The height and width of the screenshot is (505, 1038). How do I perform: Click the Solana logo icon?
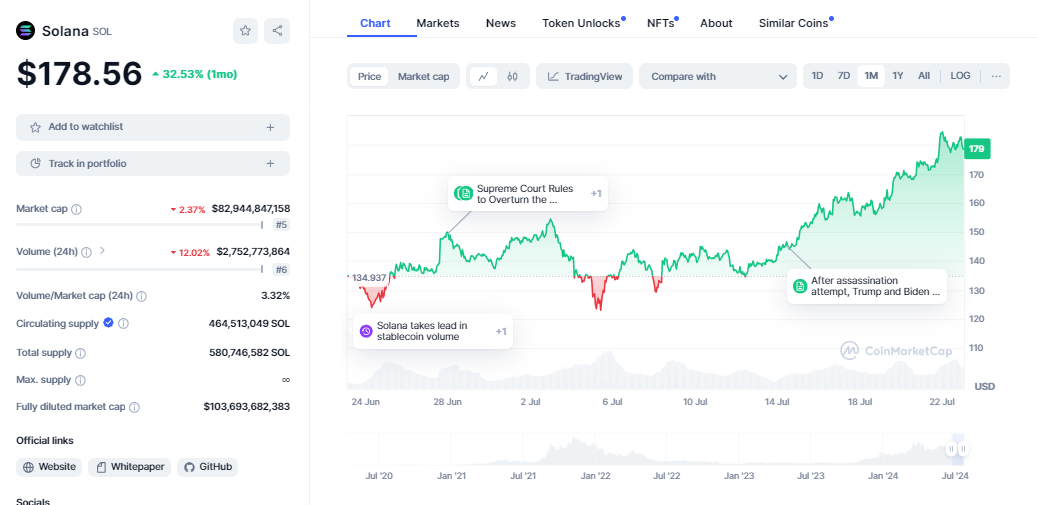[25, 30]
